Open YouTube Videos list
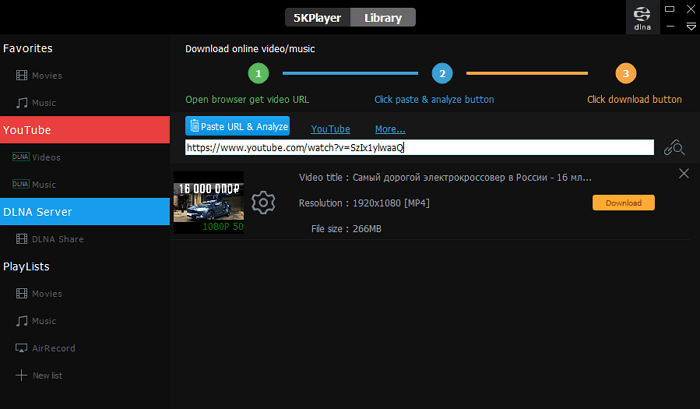This screenshot has width=700, height=409. tap(46, 157)
